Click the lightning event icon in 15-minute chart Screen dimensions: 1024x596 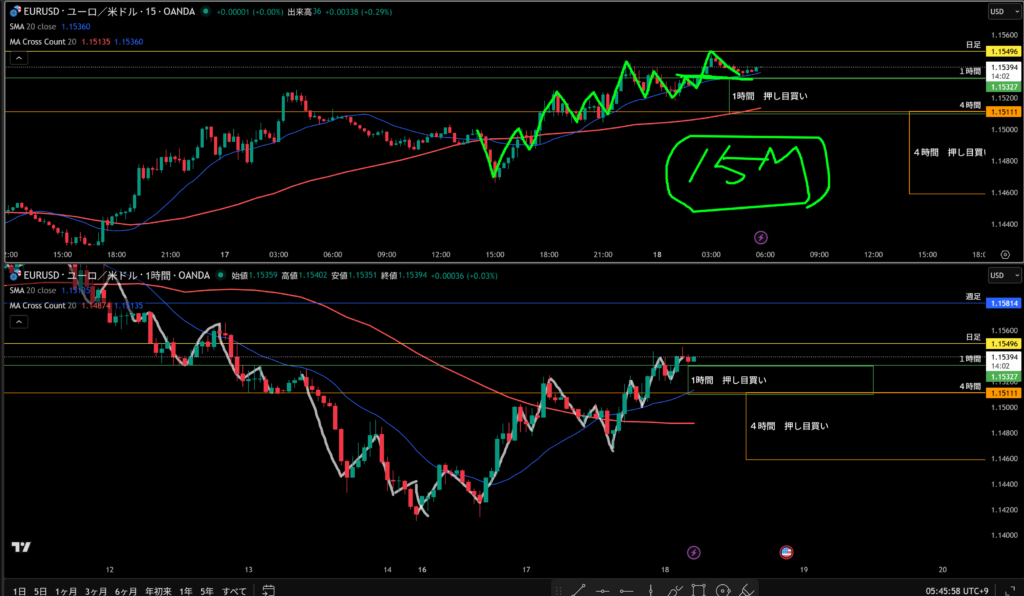[760, 237]
